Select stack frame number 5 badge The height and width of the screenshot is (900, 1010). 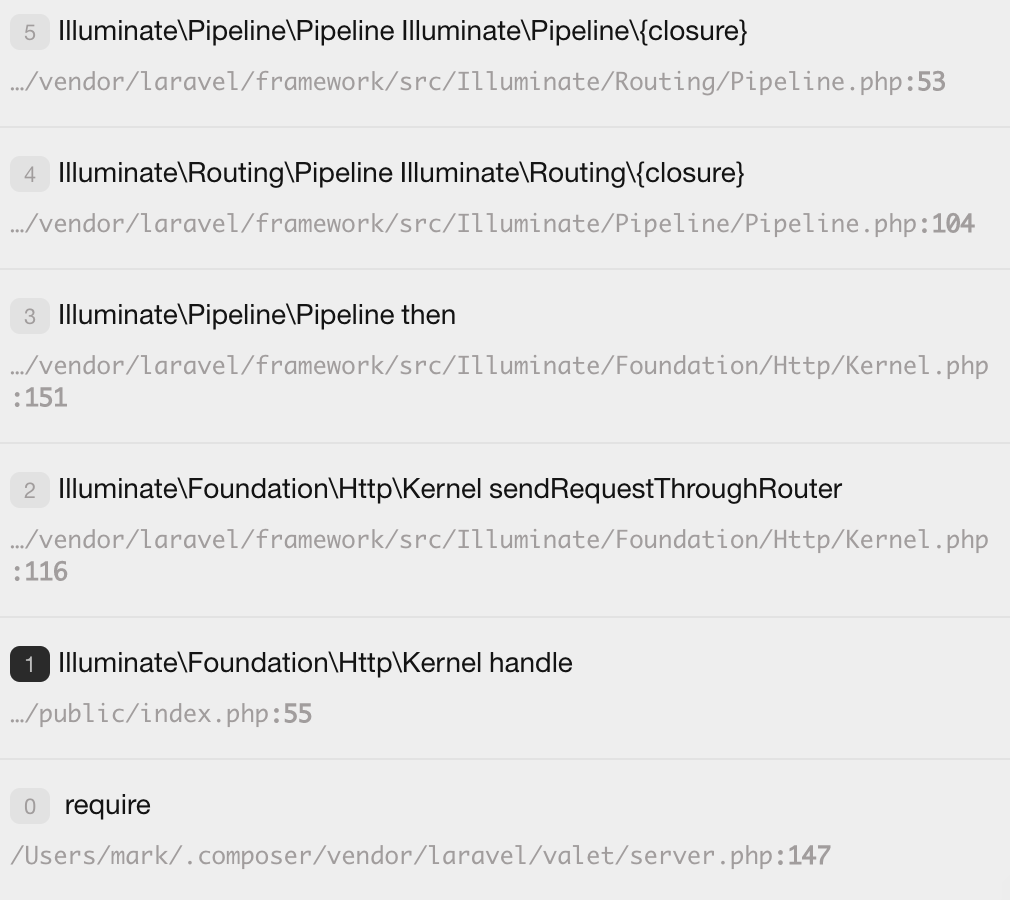[29, 32]
